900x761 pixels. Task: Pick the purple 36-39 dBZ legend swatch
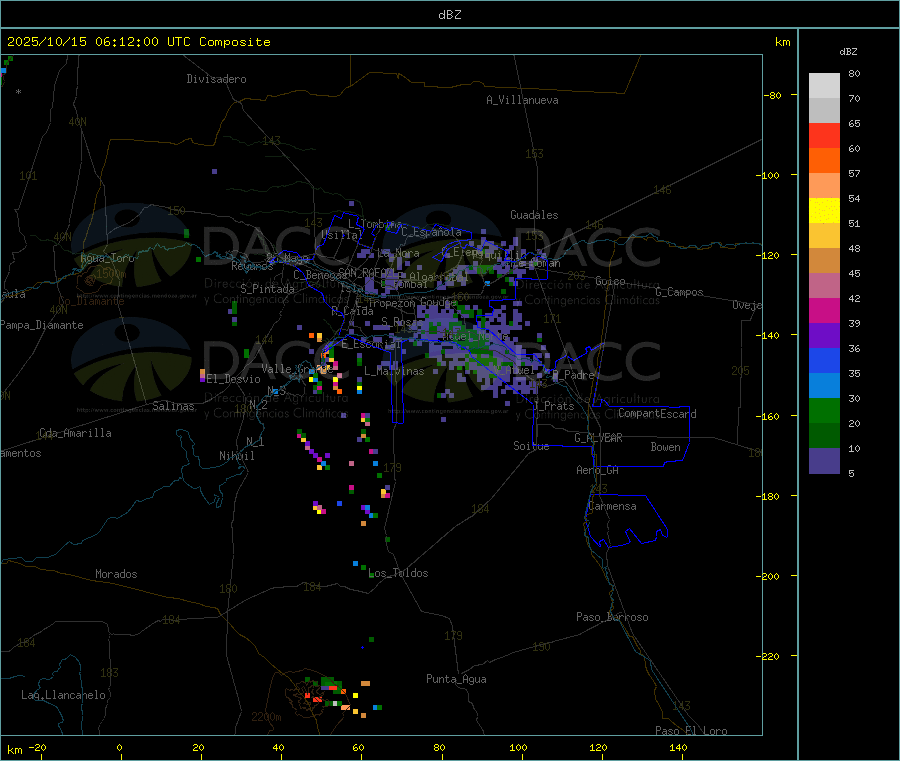coord(824,336)
